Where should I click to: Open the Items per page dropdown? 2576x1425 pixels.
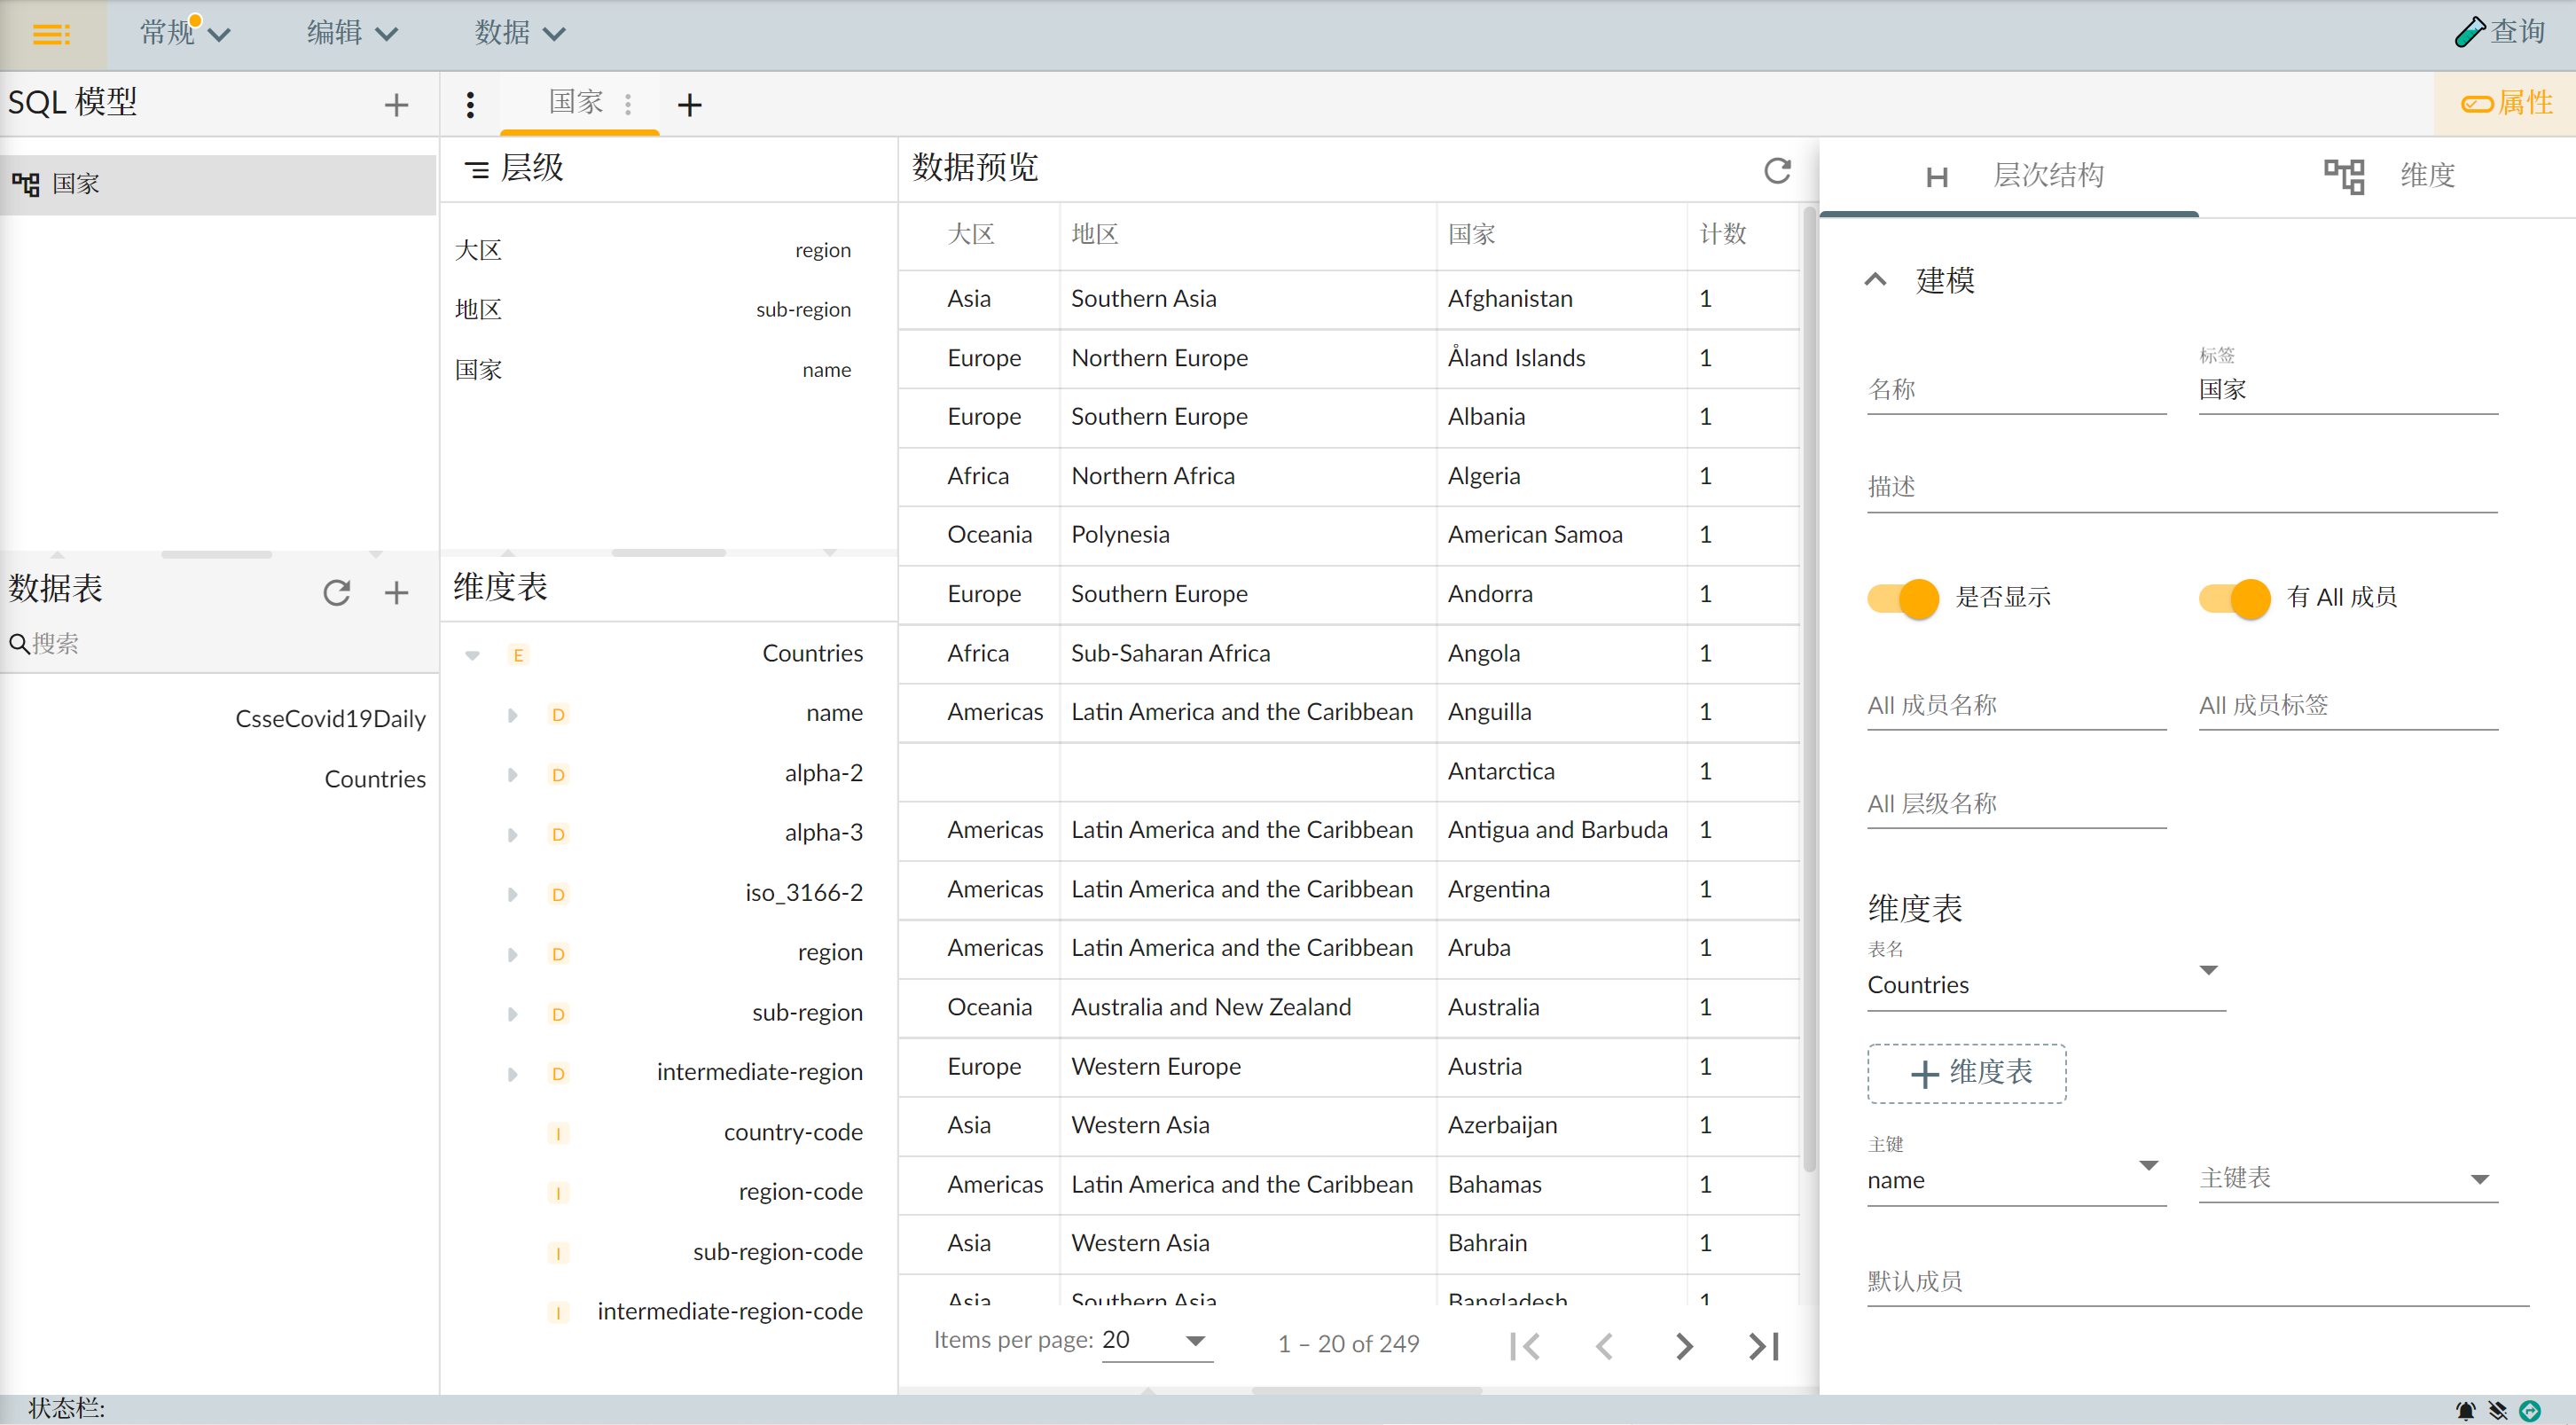[x=1156, y=1341]
